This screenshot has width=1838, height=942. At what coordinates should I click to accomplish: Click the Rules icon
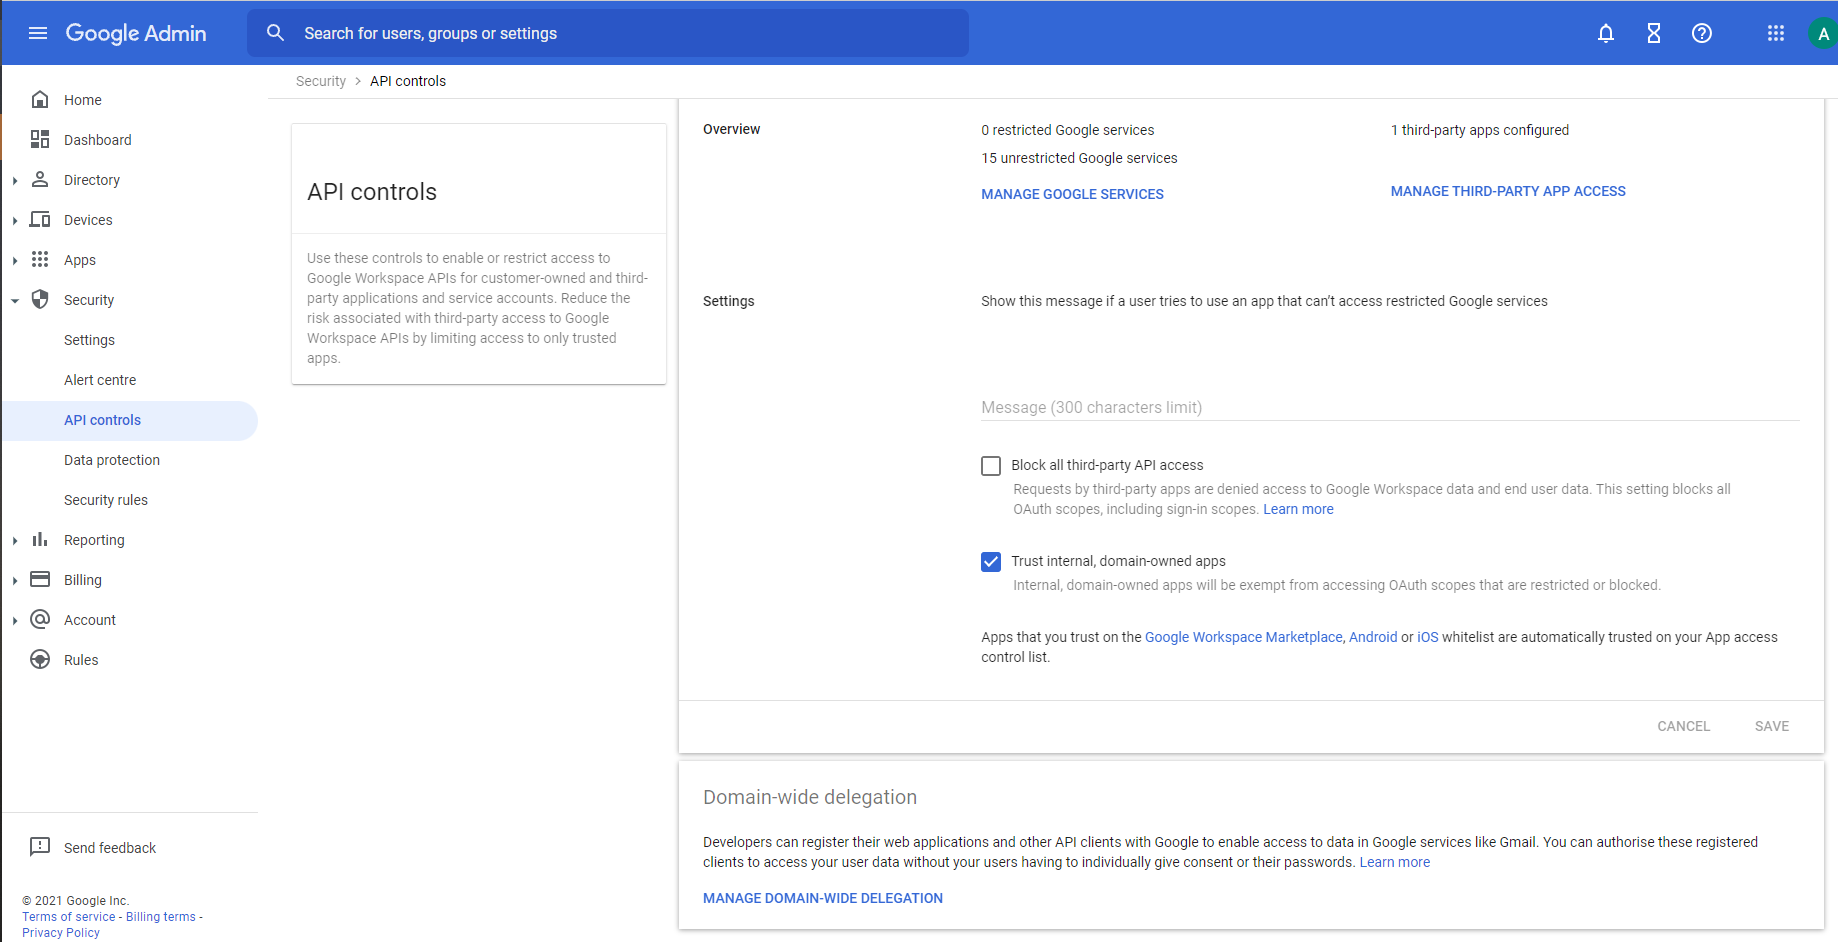tap(40, 659)
